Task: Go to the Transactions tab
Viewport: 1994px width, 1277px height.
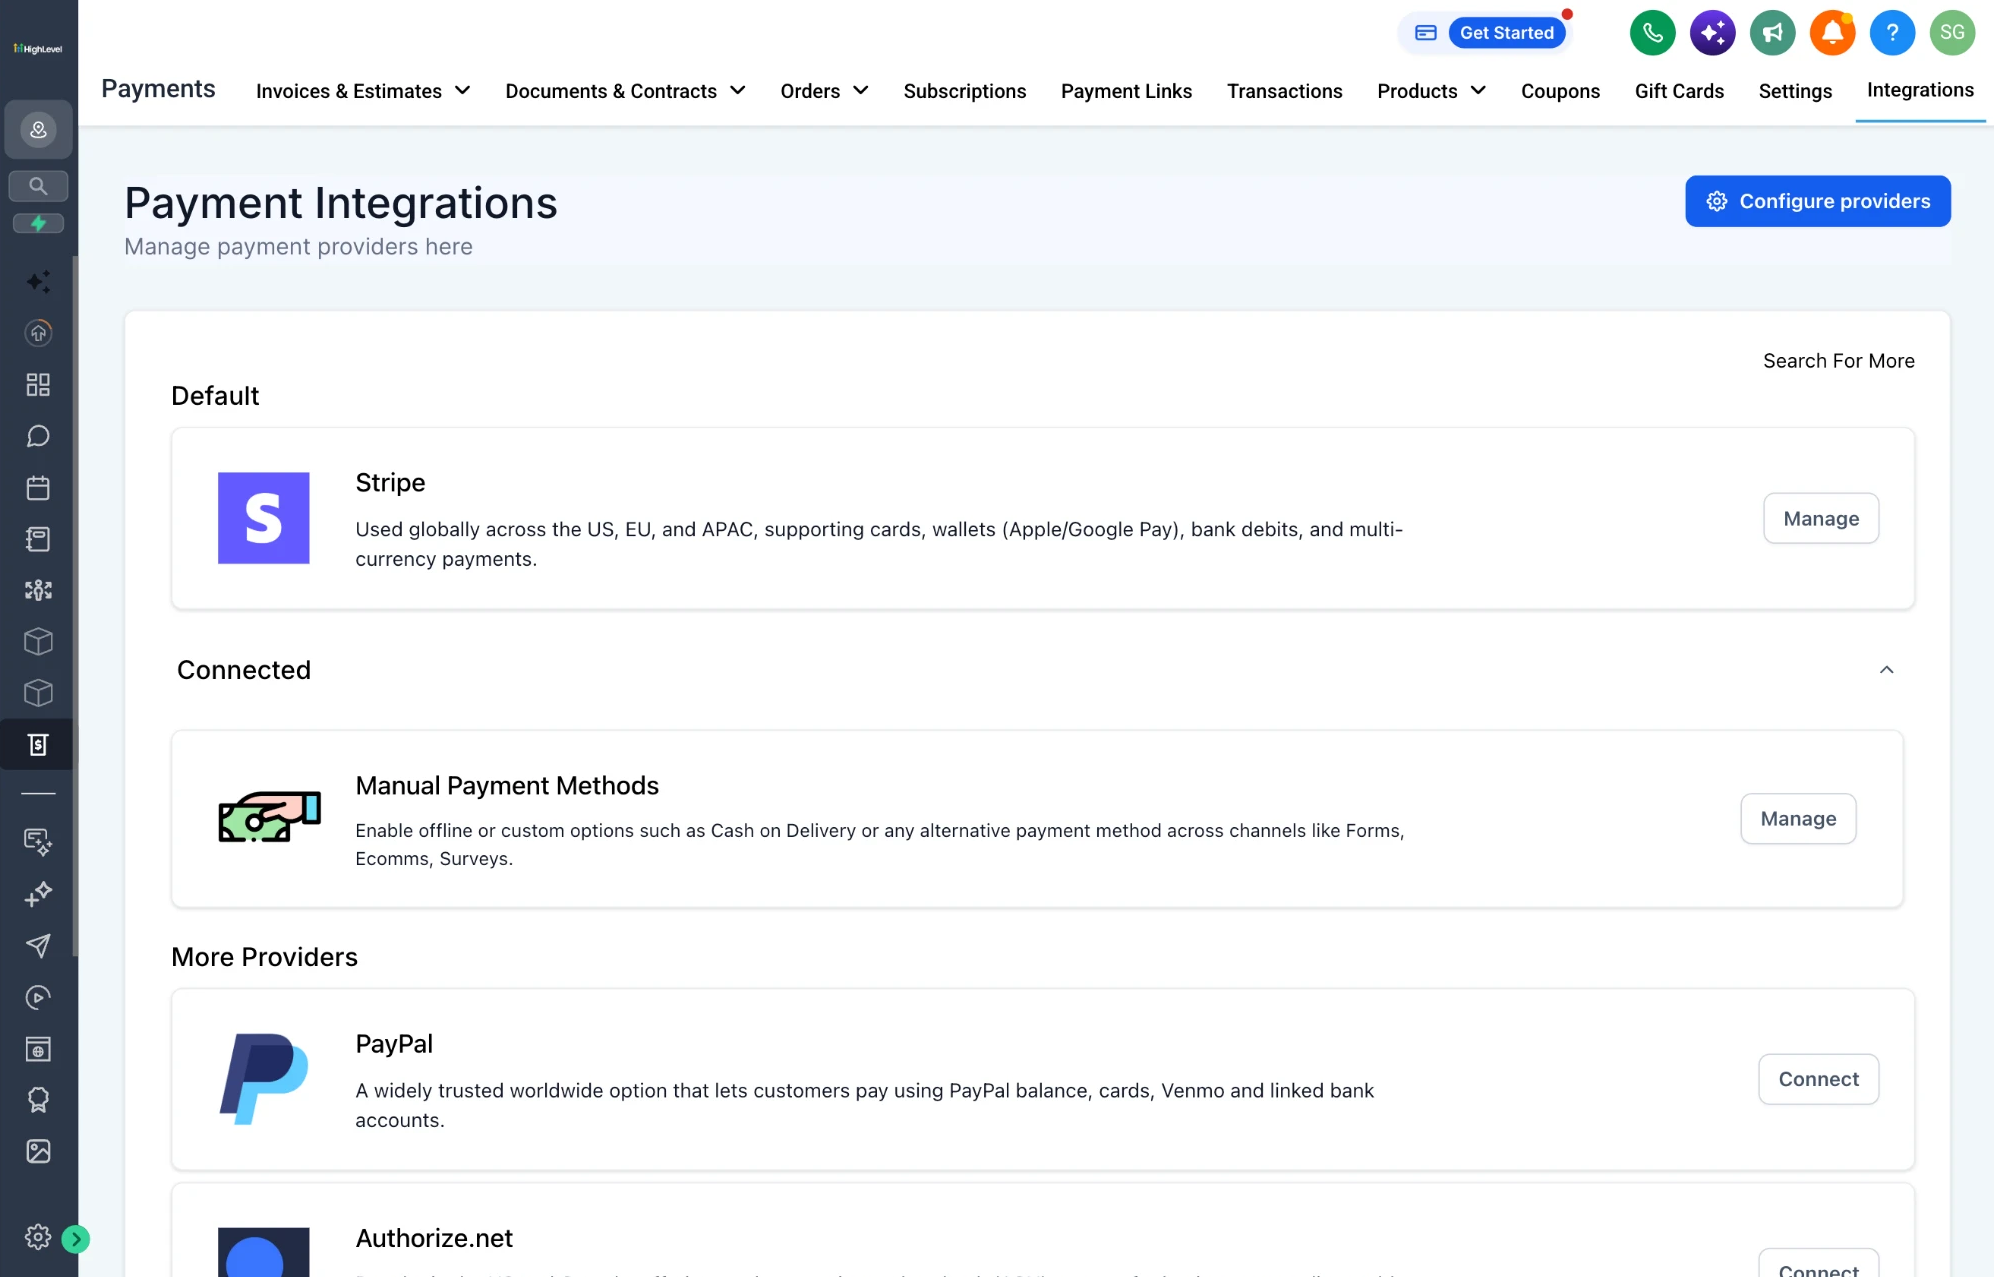Action: point(1284,91)
